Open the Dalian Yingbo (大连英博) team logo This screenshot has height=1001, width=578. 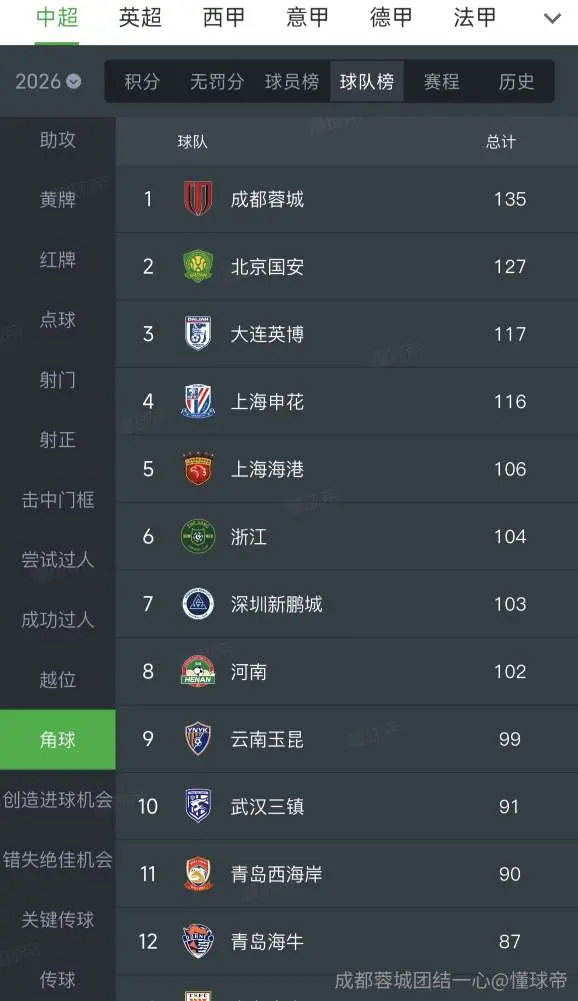(x=198, y=333)
